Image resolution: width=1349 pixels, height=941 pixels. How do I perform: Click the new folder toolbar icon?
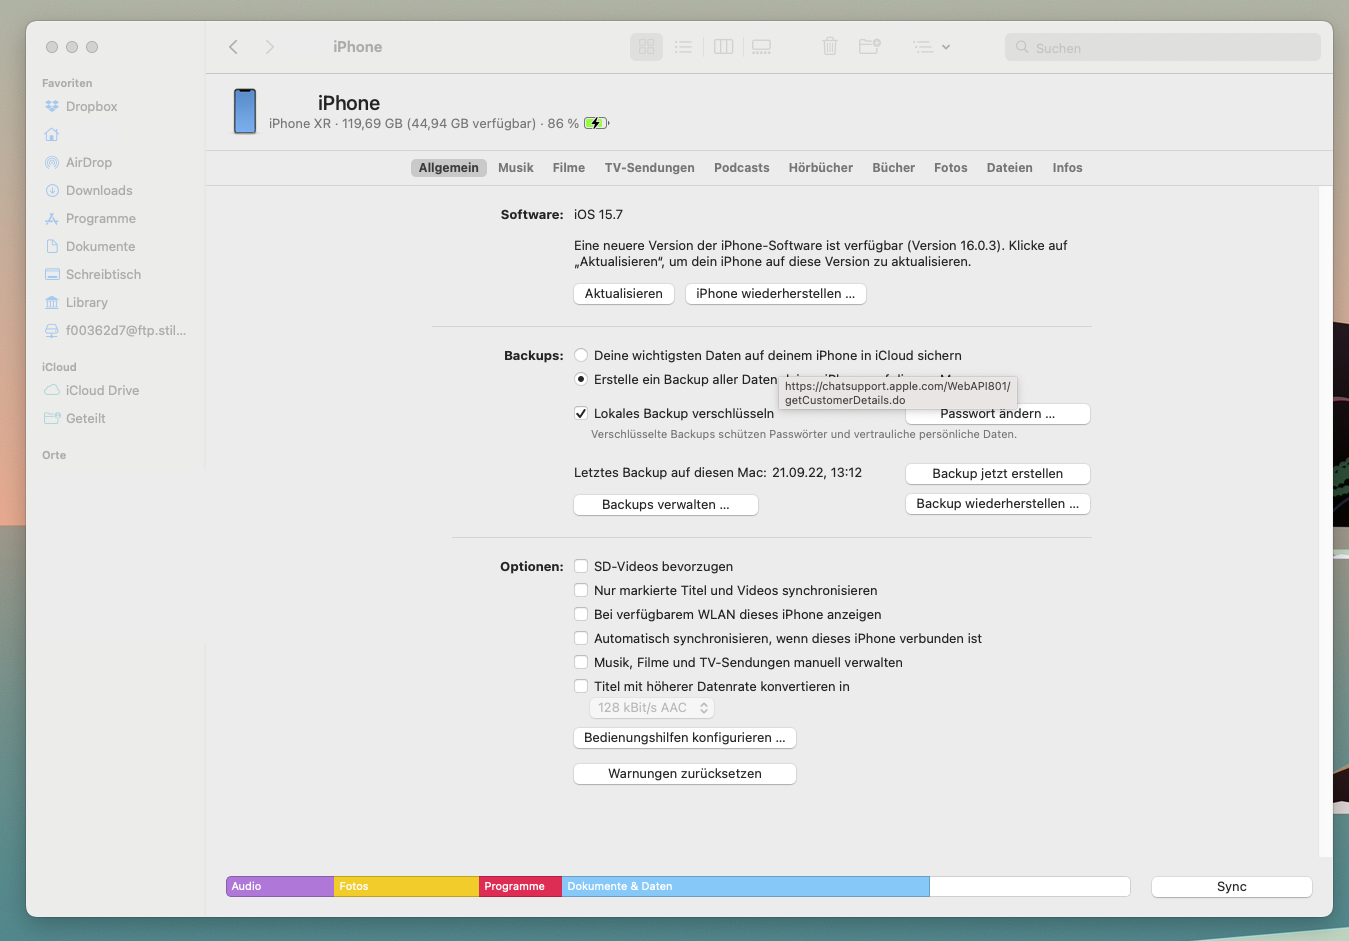(870, 47)
